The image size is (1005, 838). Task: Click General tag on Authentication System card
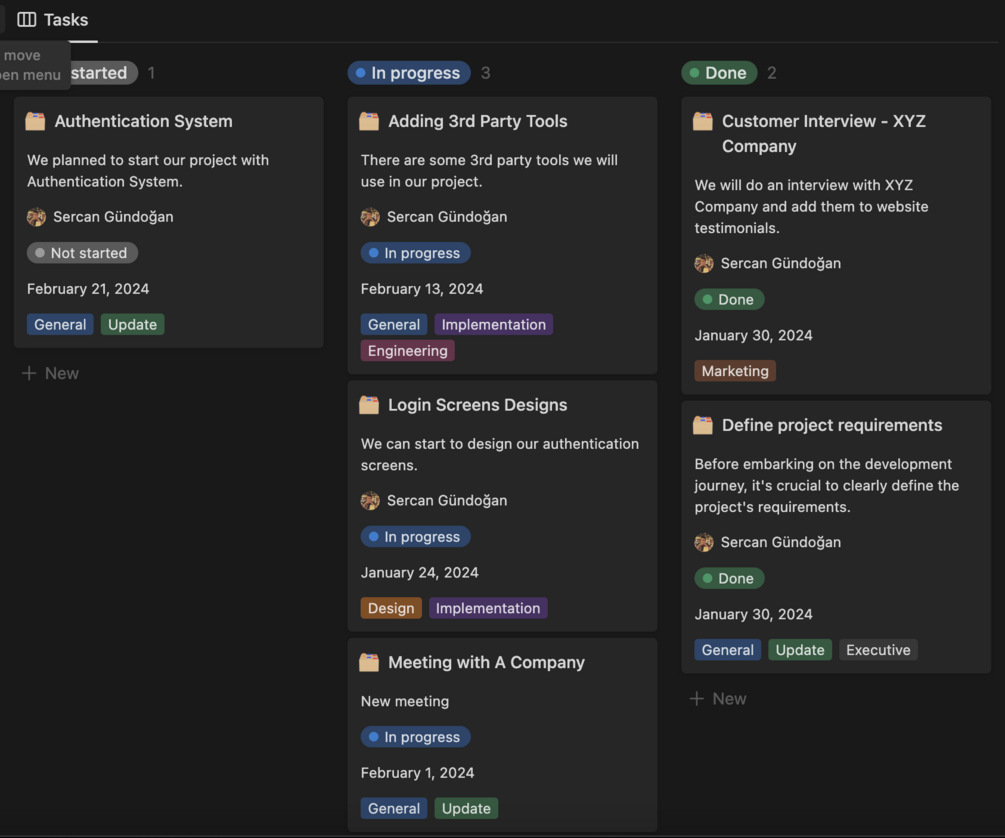tap(60, 324)
